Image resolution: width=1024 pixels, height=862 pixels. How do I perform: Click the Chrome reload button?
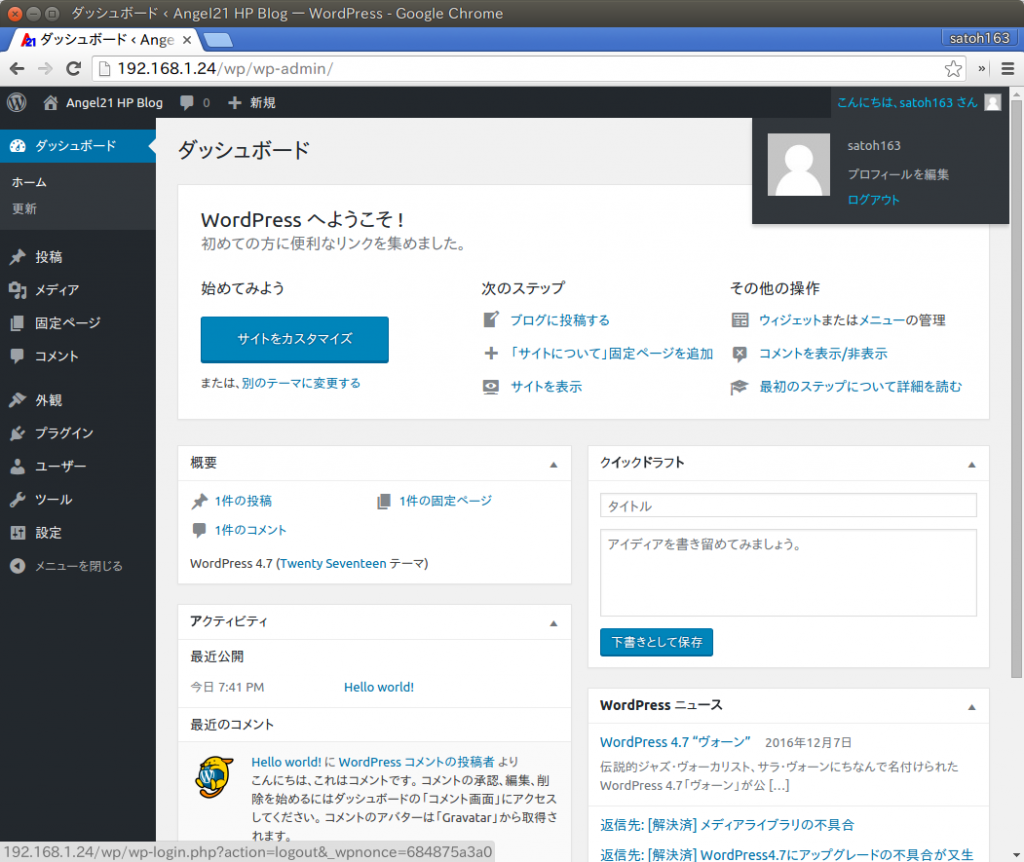(x=74, y=69)
